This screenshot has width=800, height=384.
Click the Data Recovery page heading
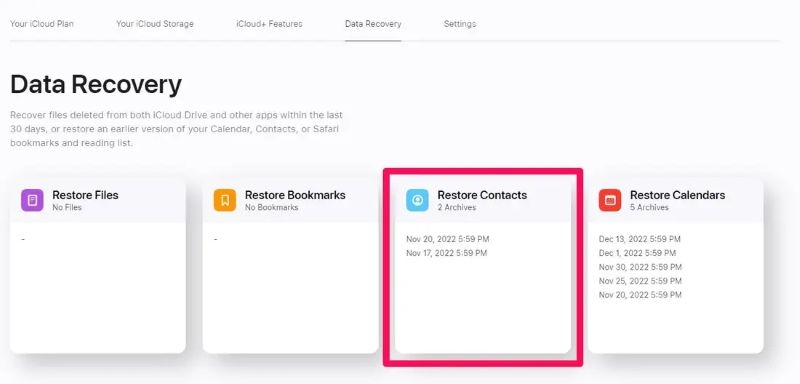[x=96, y=85]
